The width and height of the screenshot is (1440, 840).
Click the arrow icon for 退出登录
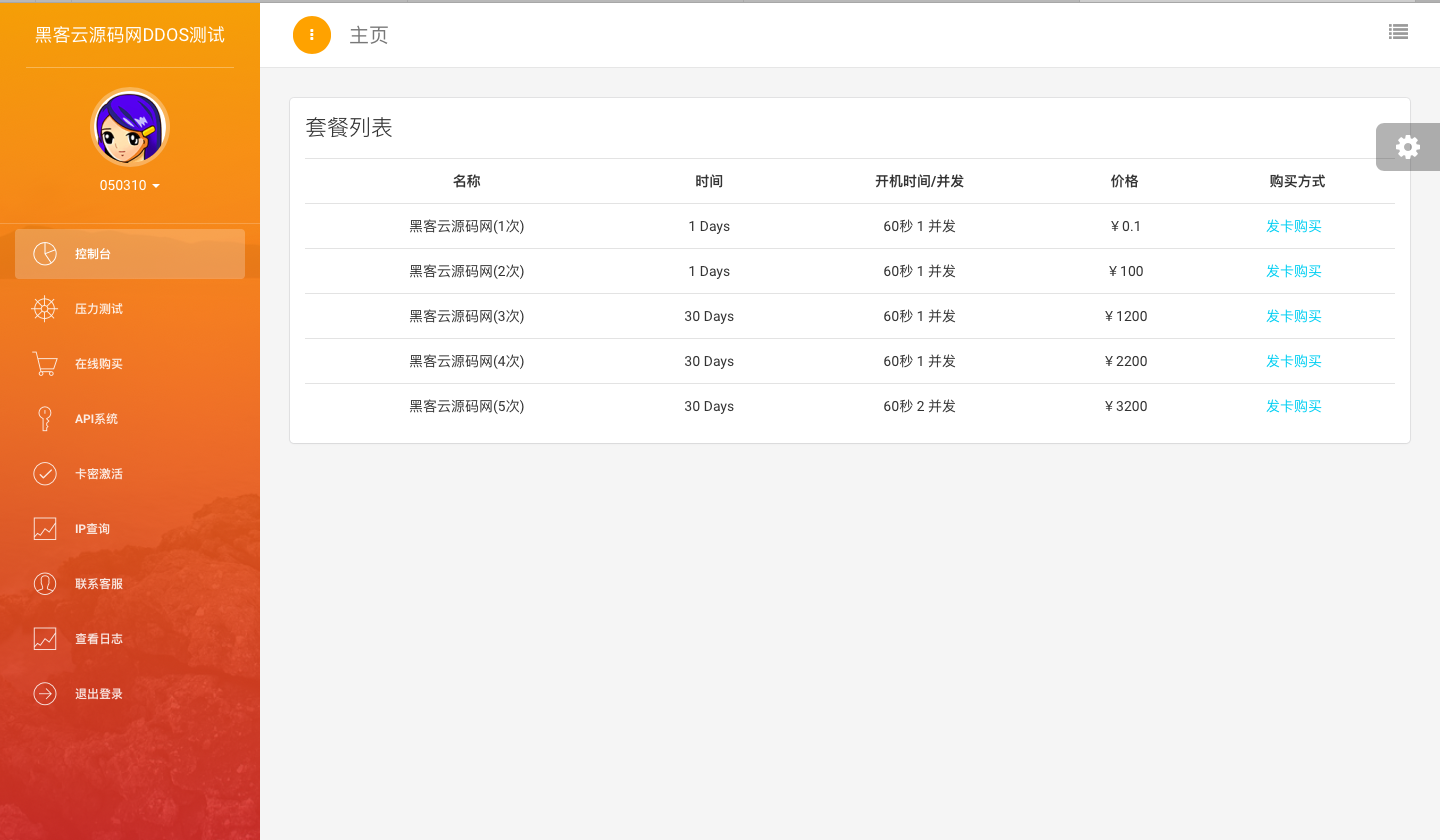45,694
